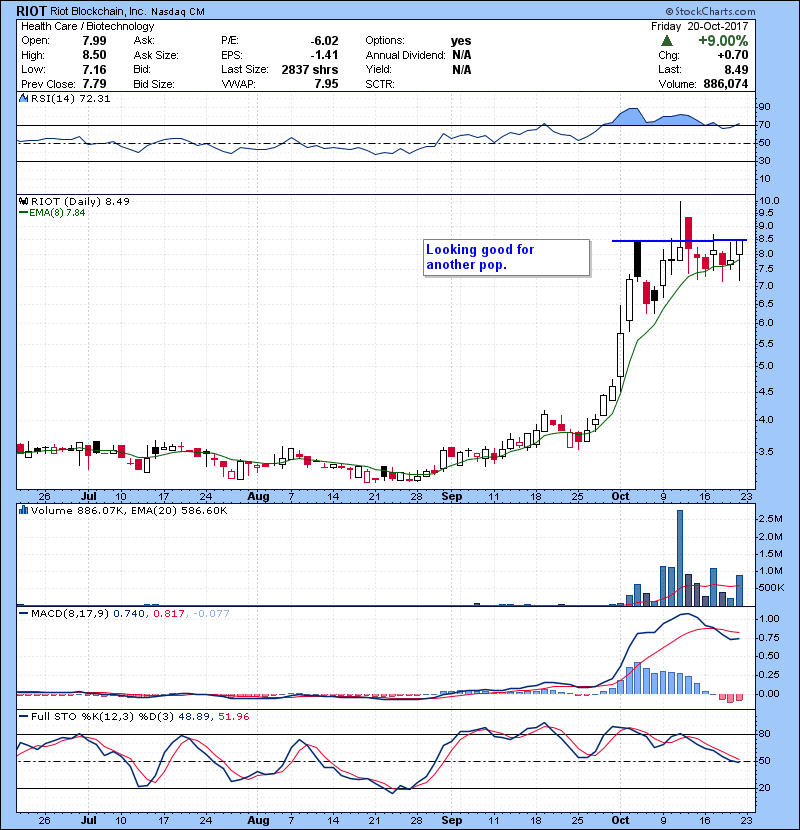This screenshot has width=800, height=830.
Task: Click the green EMA(8) legend line marker
Action: (24, 213)
